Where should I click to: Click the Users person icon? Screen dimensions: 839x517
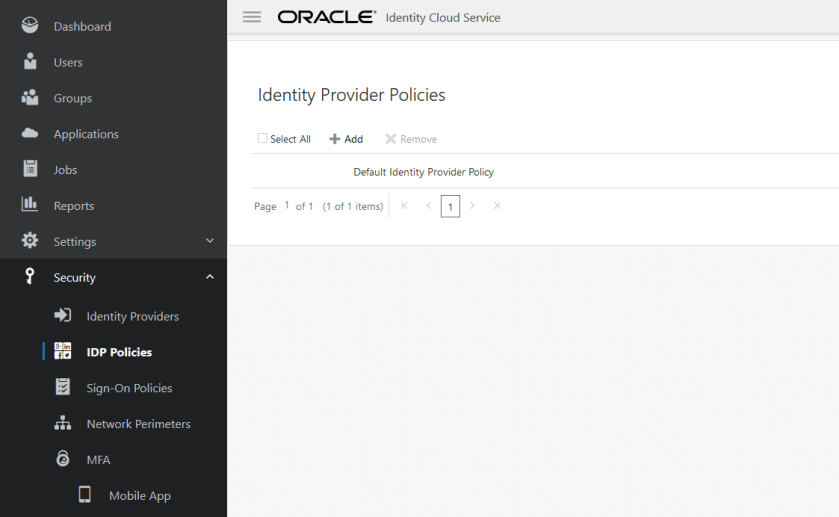30,62
